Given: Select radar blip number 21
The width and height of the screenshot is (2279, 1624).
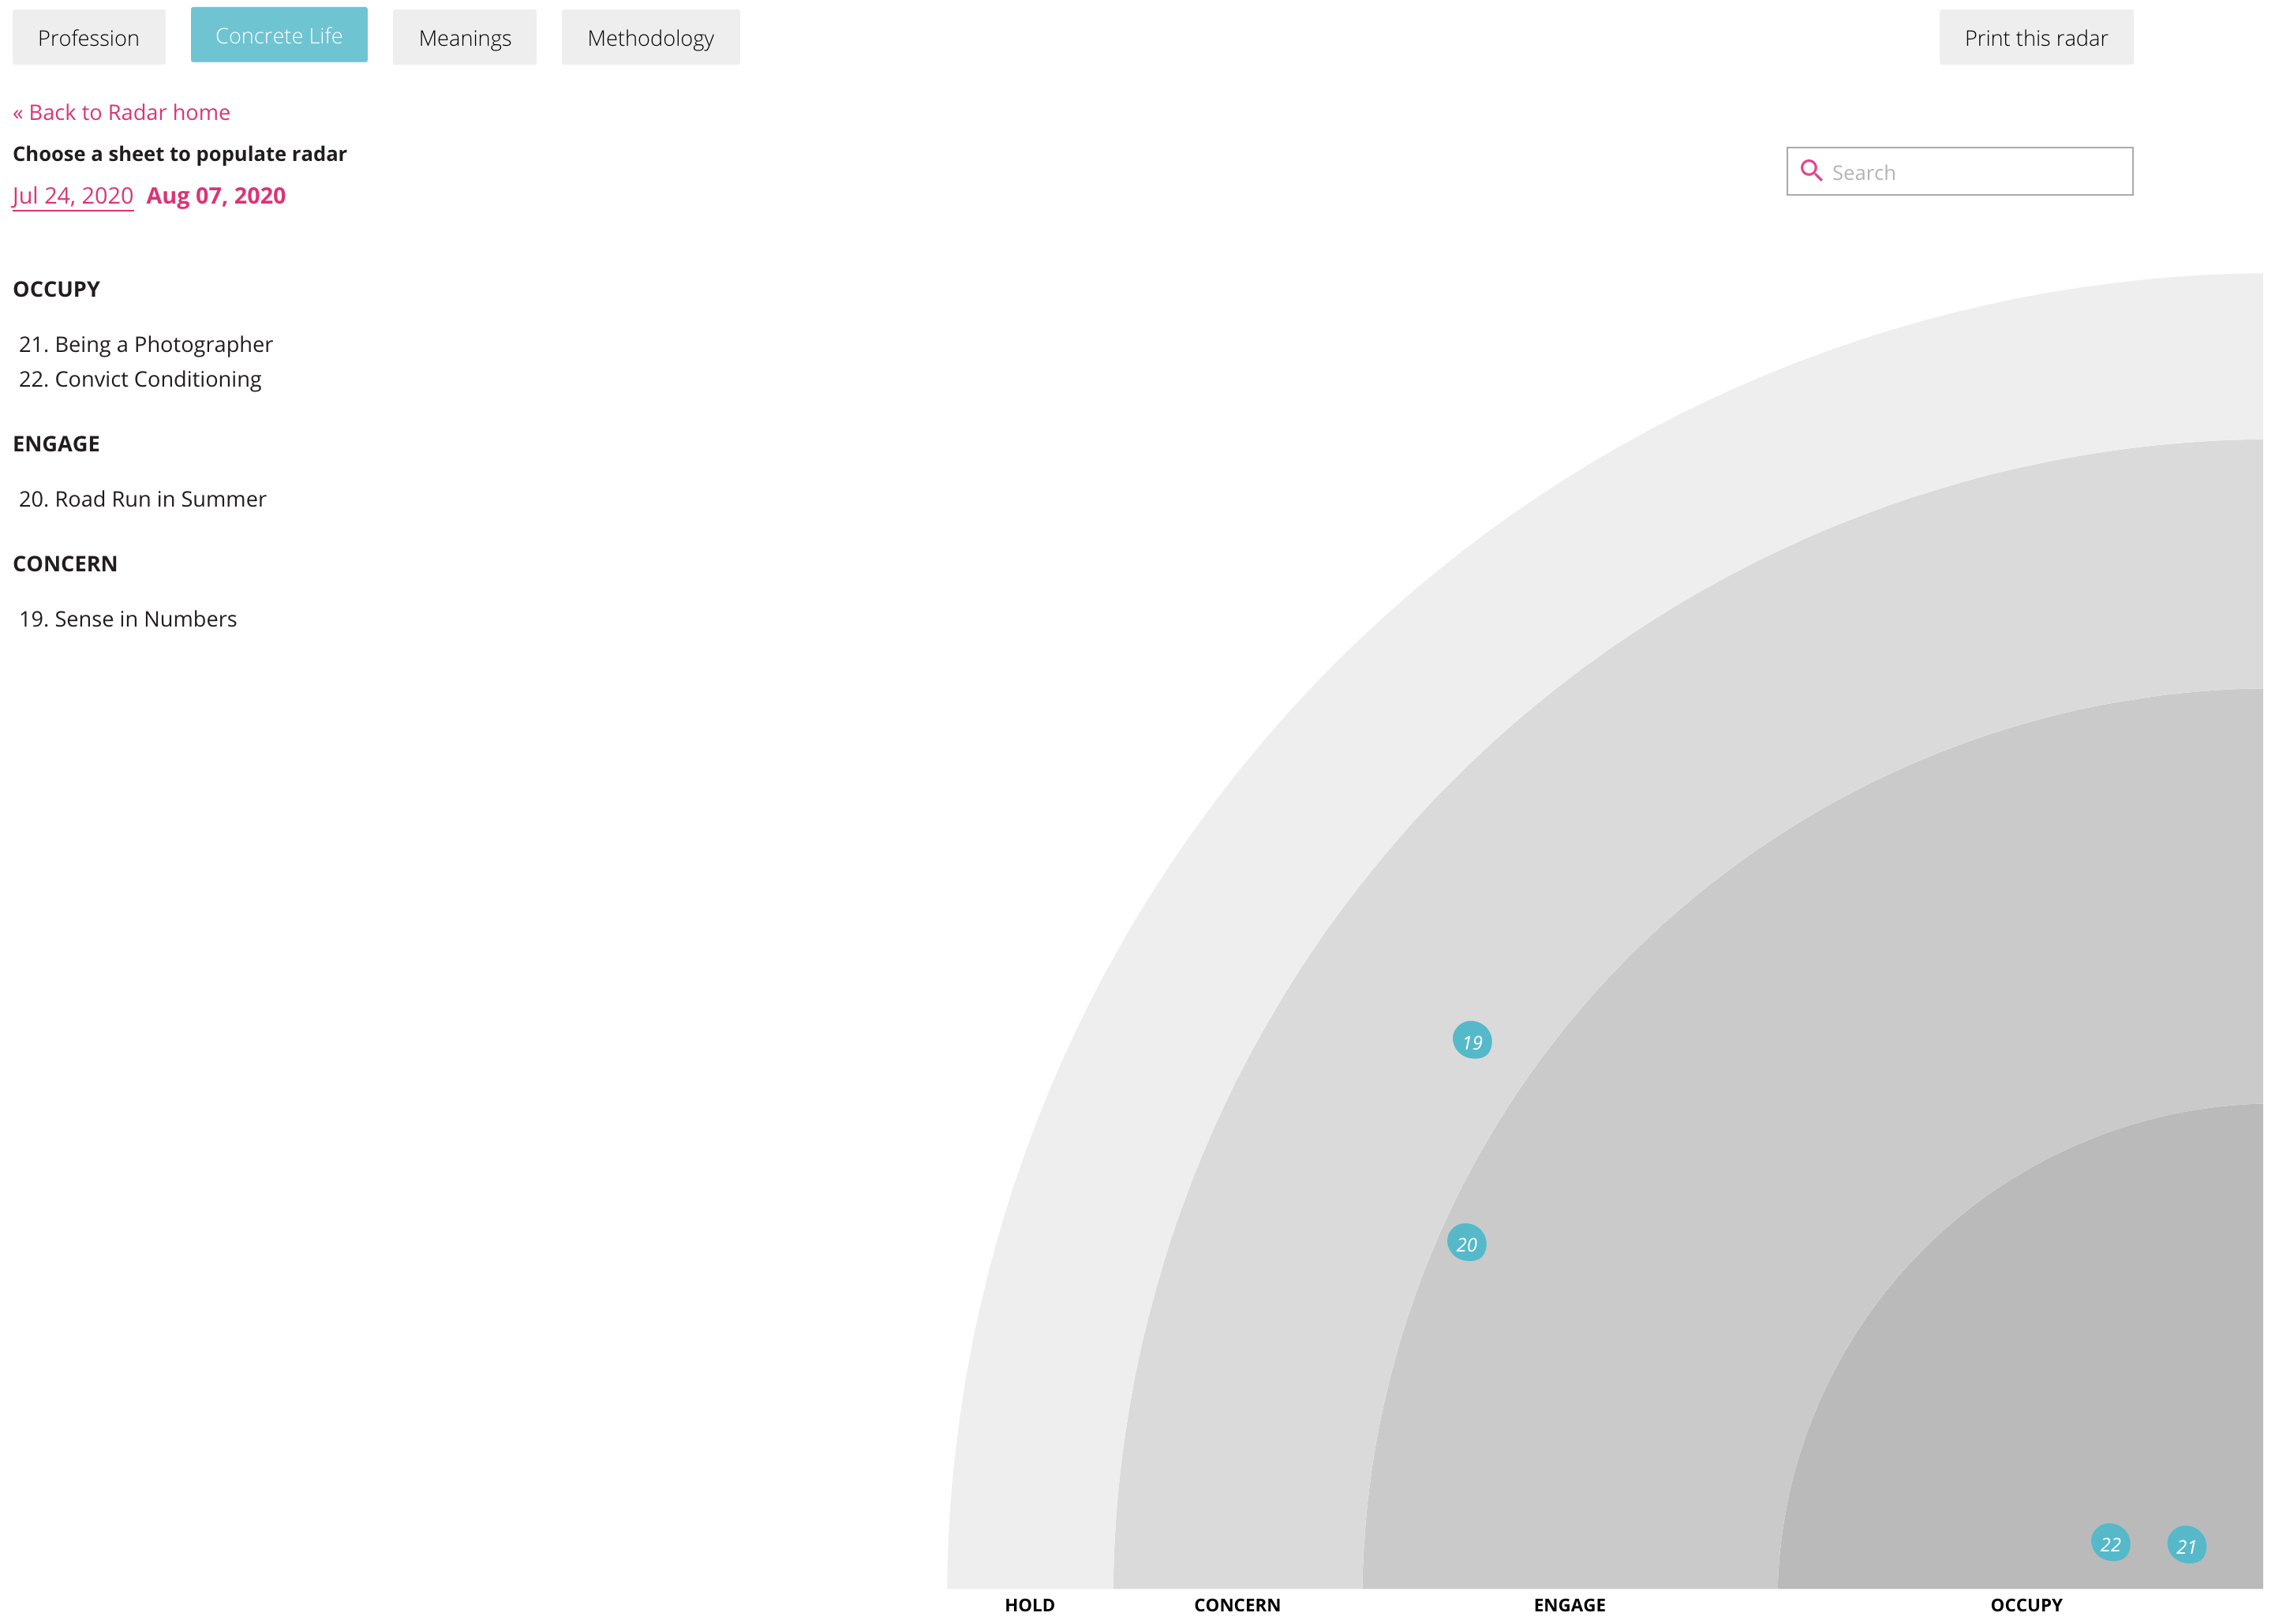Looking at the screenshot, I should (2185, 1545).
